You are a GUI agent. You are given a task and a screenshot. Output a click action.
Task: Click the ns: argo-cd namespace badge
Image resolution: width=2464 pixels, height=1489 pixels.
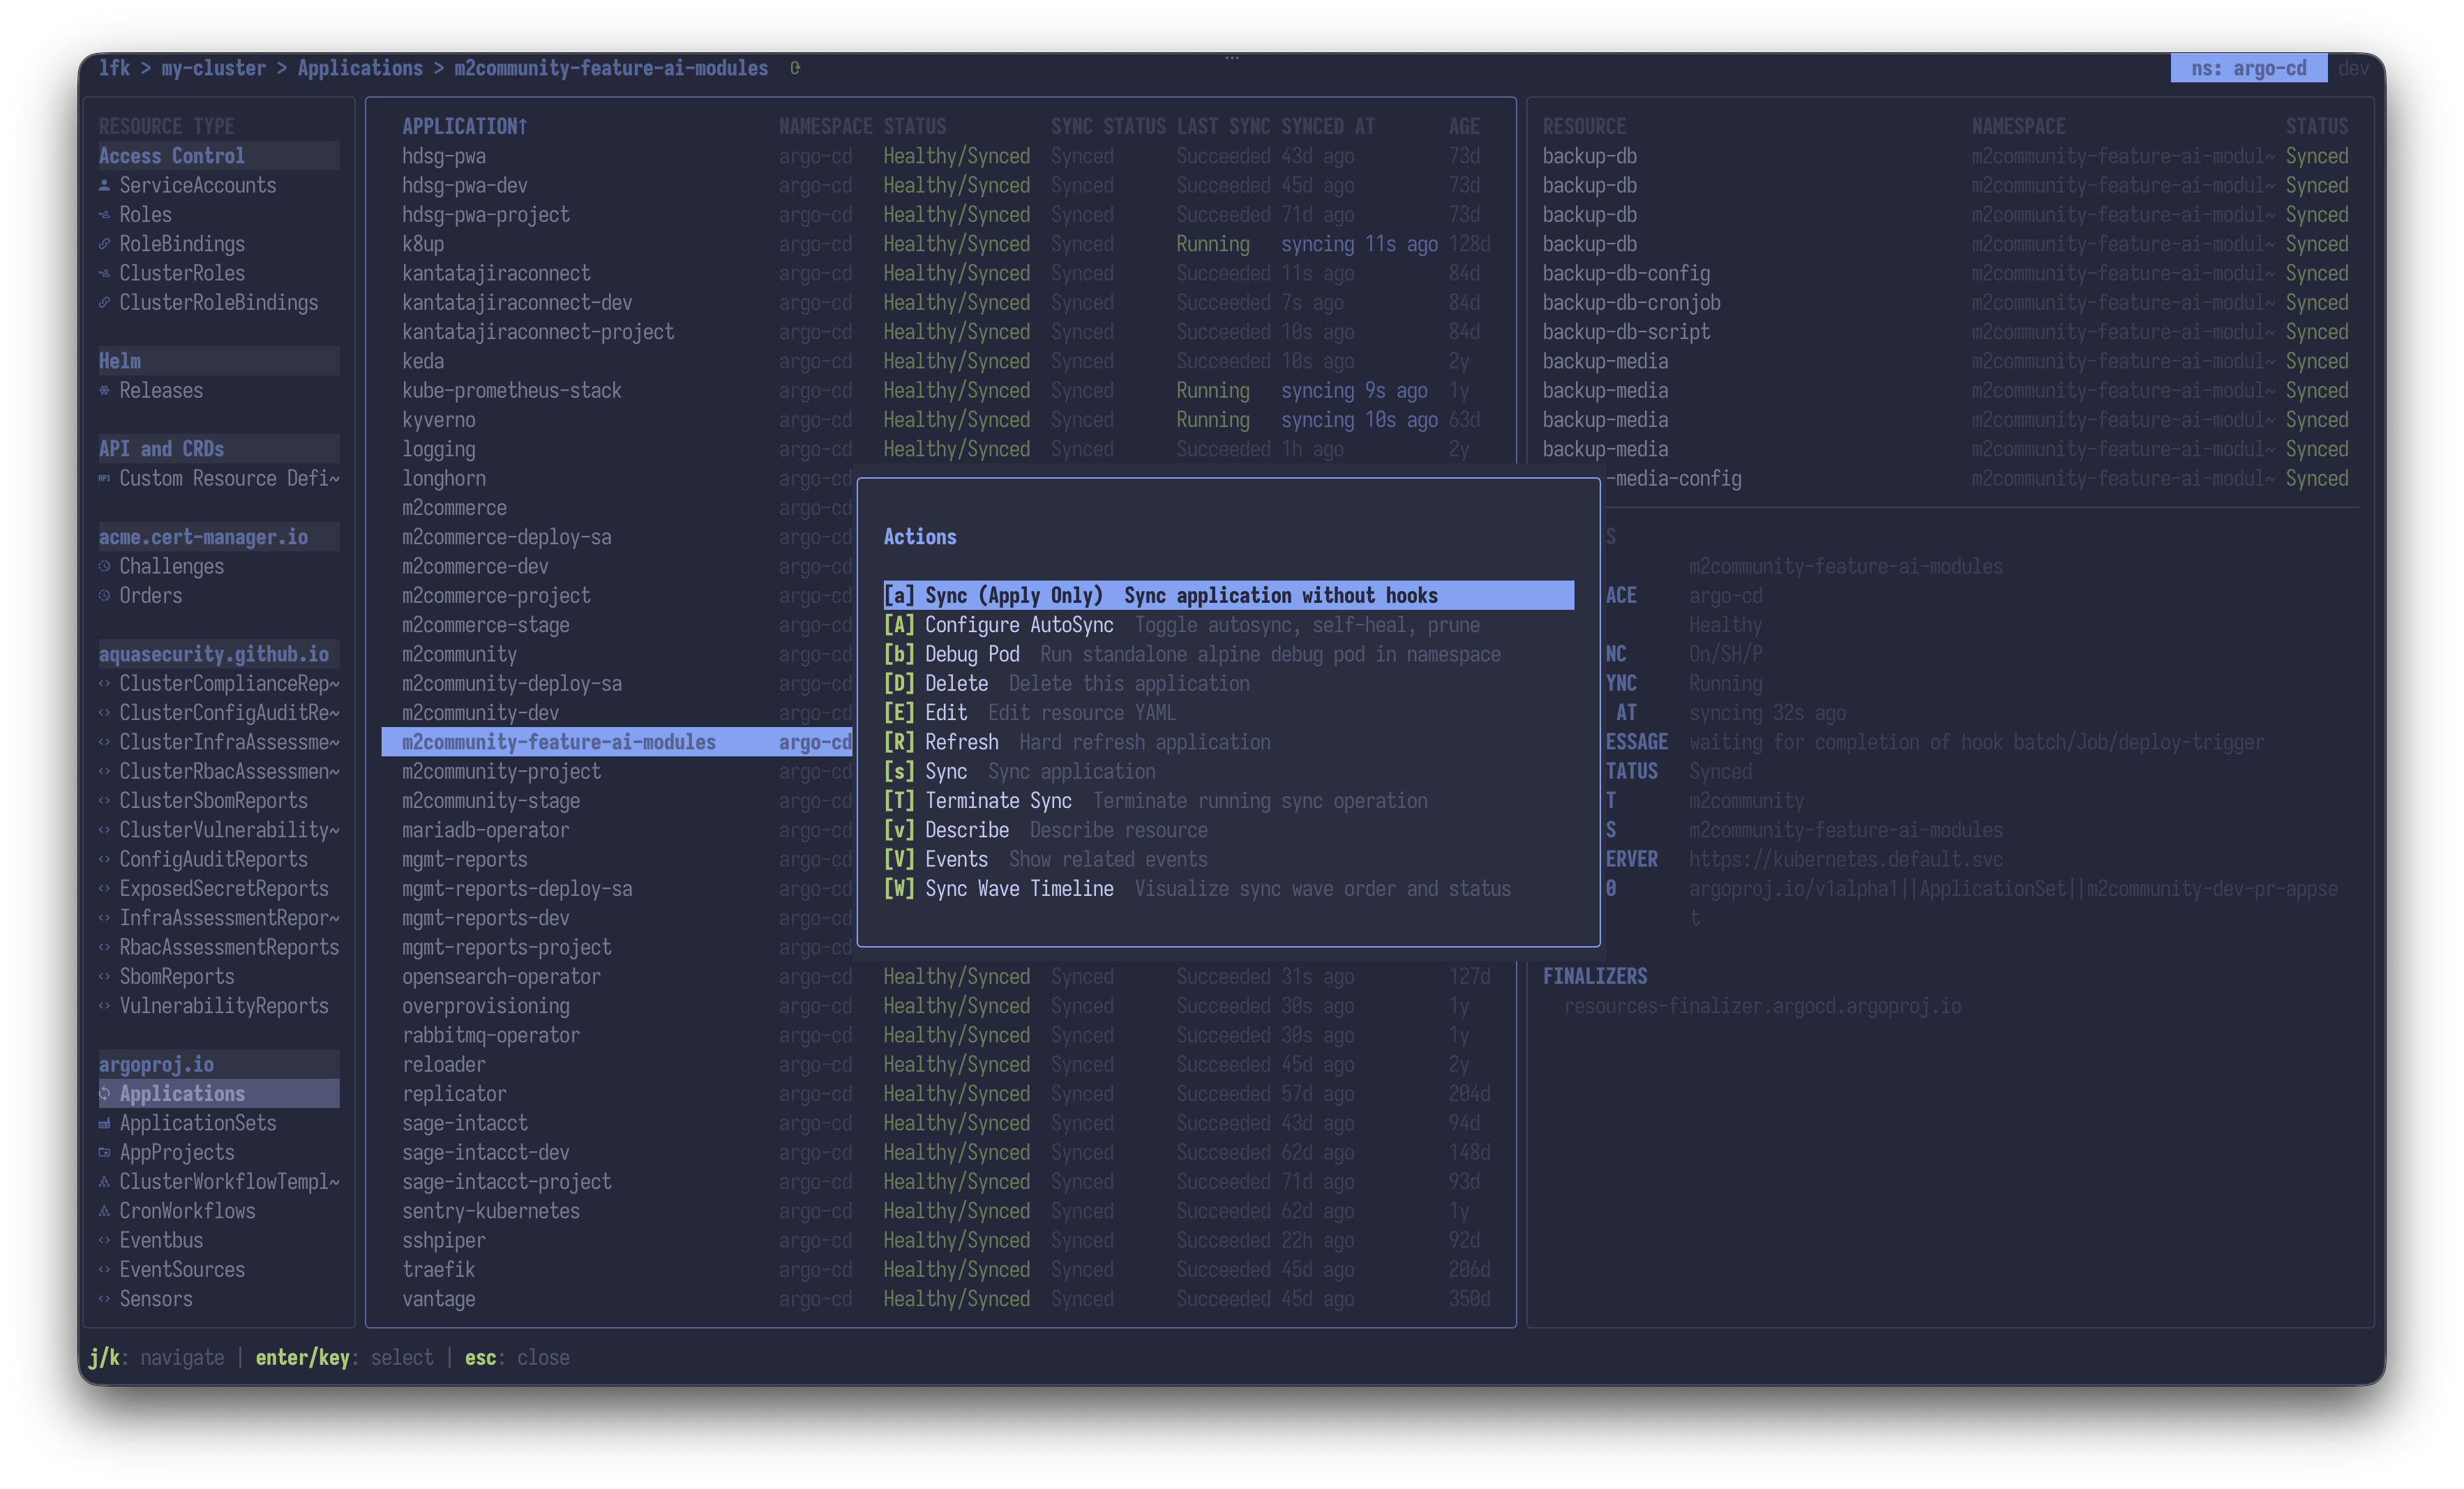2248,68
